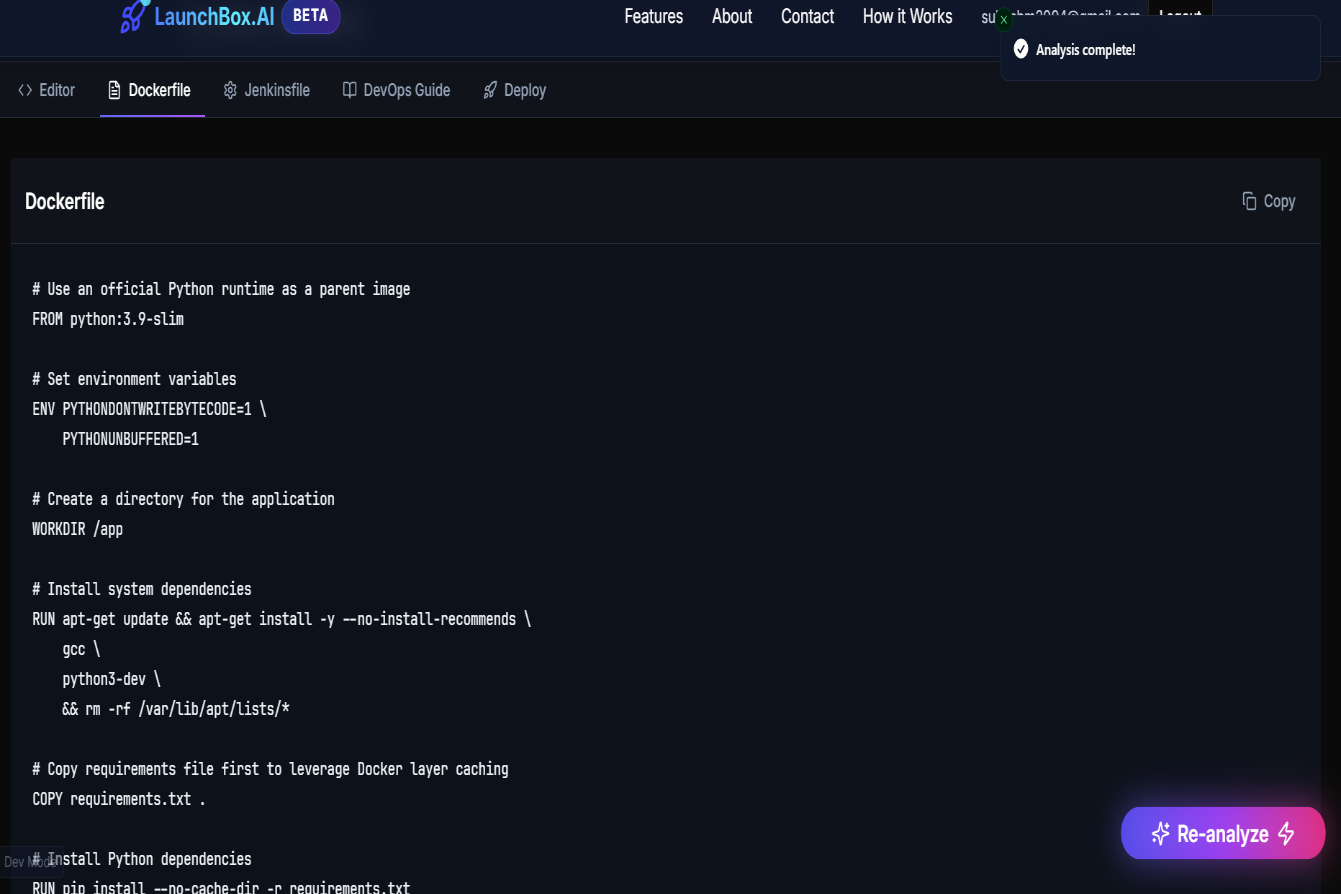Open the About navigation link
This screenshot has height=894, width=1341.
point(732,16)
